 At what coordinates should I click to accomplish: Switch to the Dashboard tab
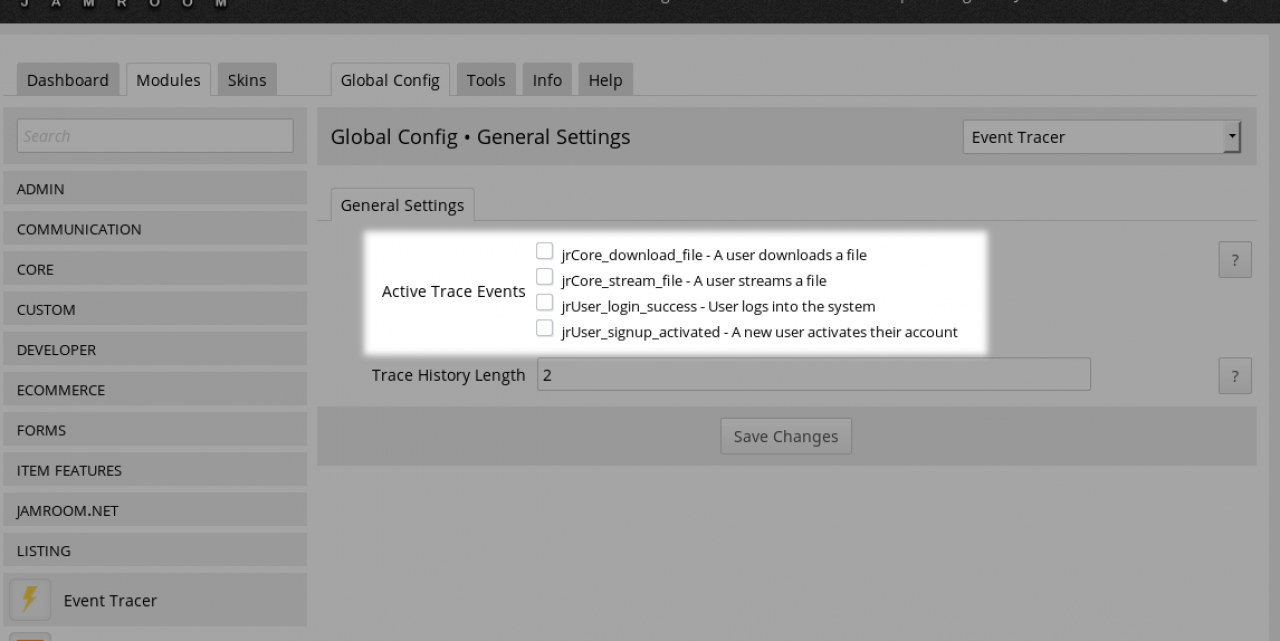(68, 80)
